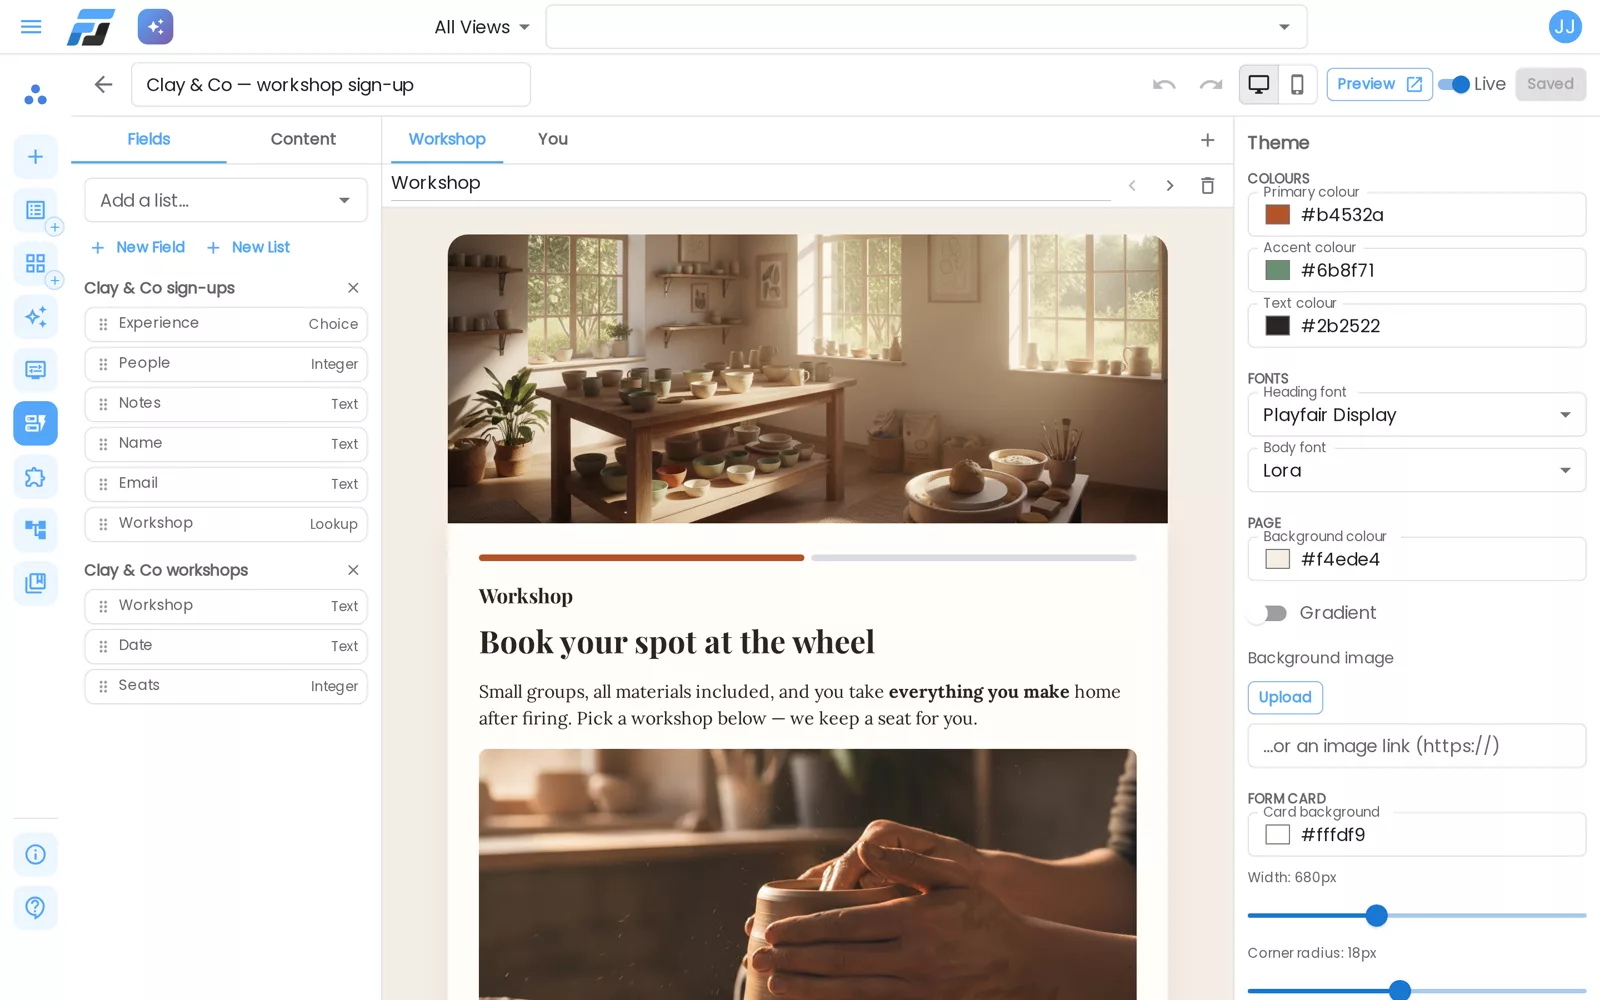Click the sidebar plus add icon
This screenshot has width=1600, height=1000.
(35, 157)
